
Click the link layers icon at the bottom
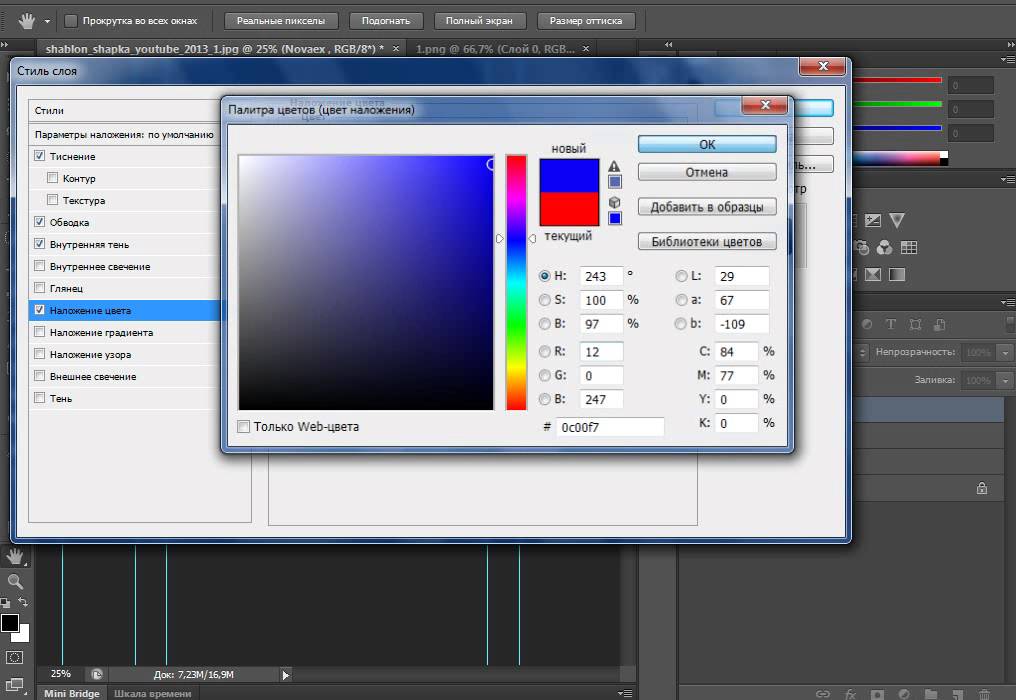point(823,693)
